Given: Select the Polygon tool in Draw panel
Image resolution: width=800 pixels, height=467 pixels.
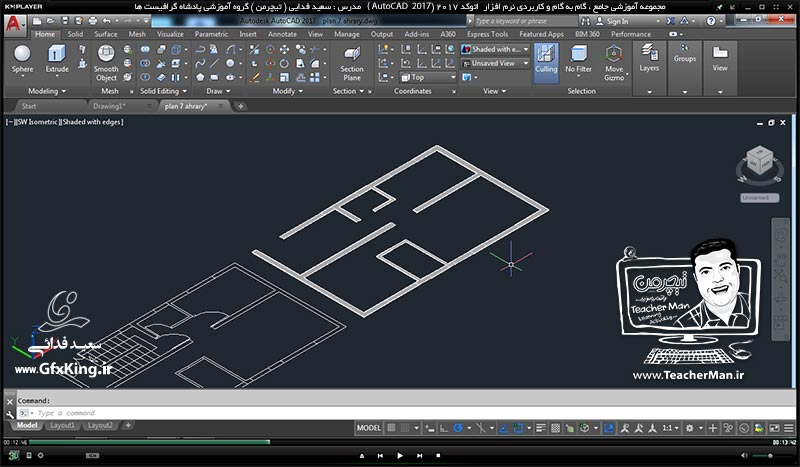Looking at the screenshot, I should point(201,78).
